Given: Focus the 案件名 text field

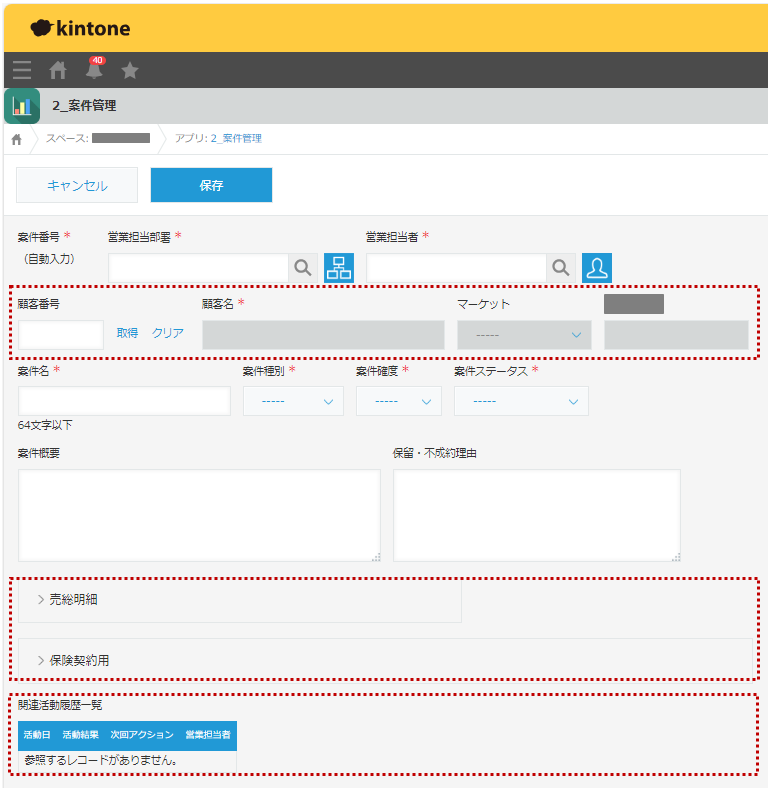Looking at the screenshot, I should [124, 401].
